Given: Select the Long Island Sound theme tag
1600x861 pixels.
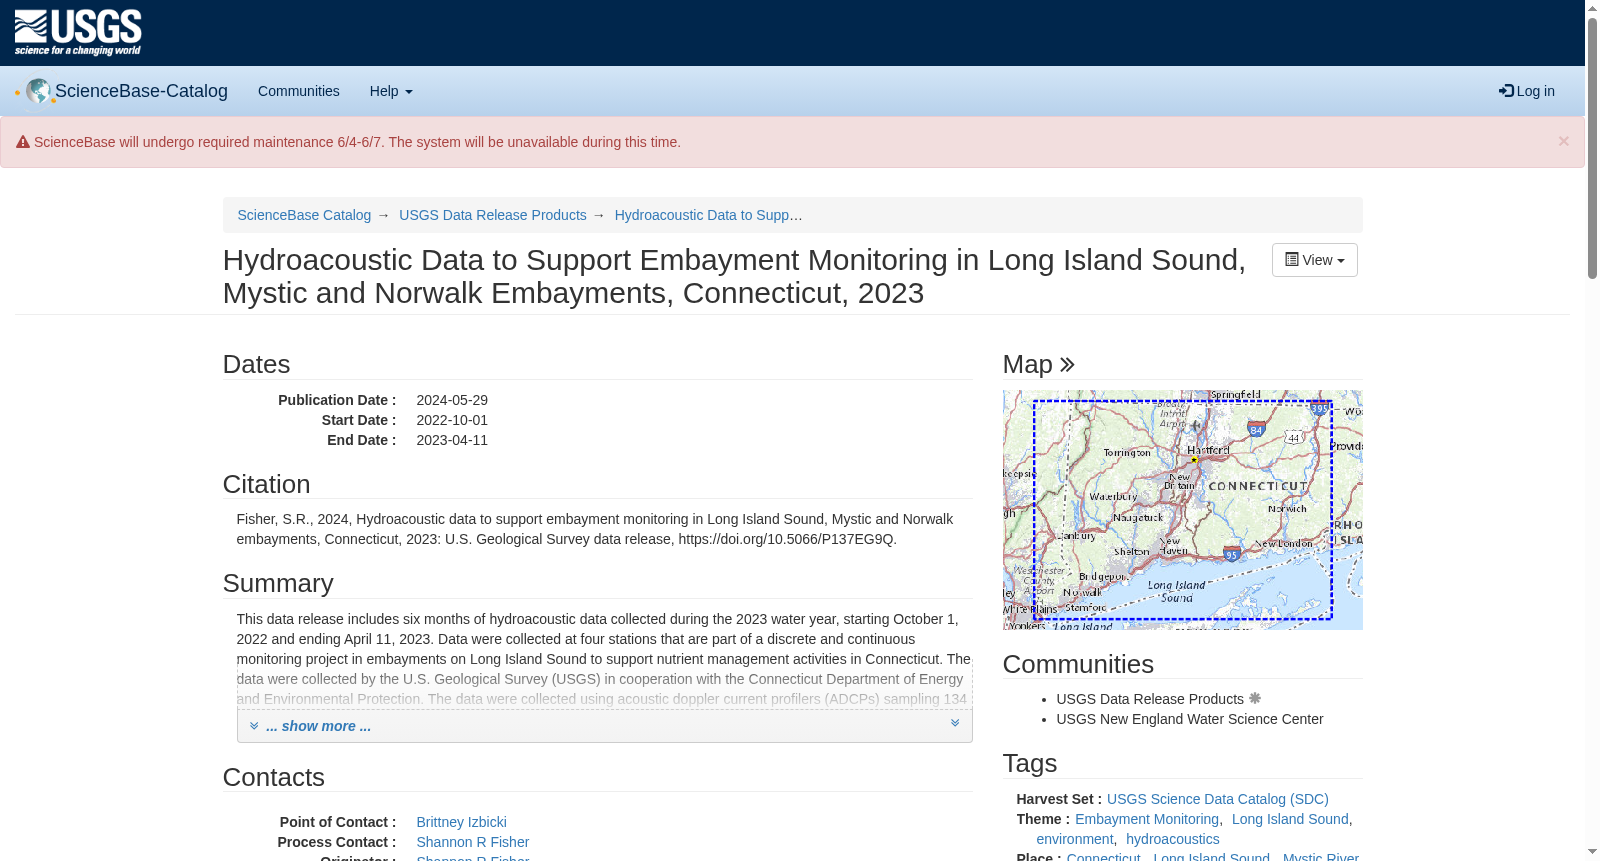Looking at the screenshot, I should pyautogui.click(x=1290, y=819).
